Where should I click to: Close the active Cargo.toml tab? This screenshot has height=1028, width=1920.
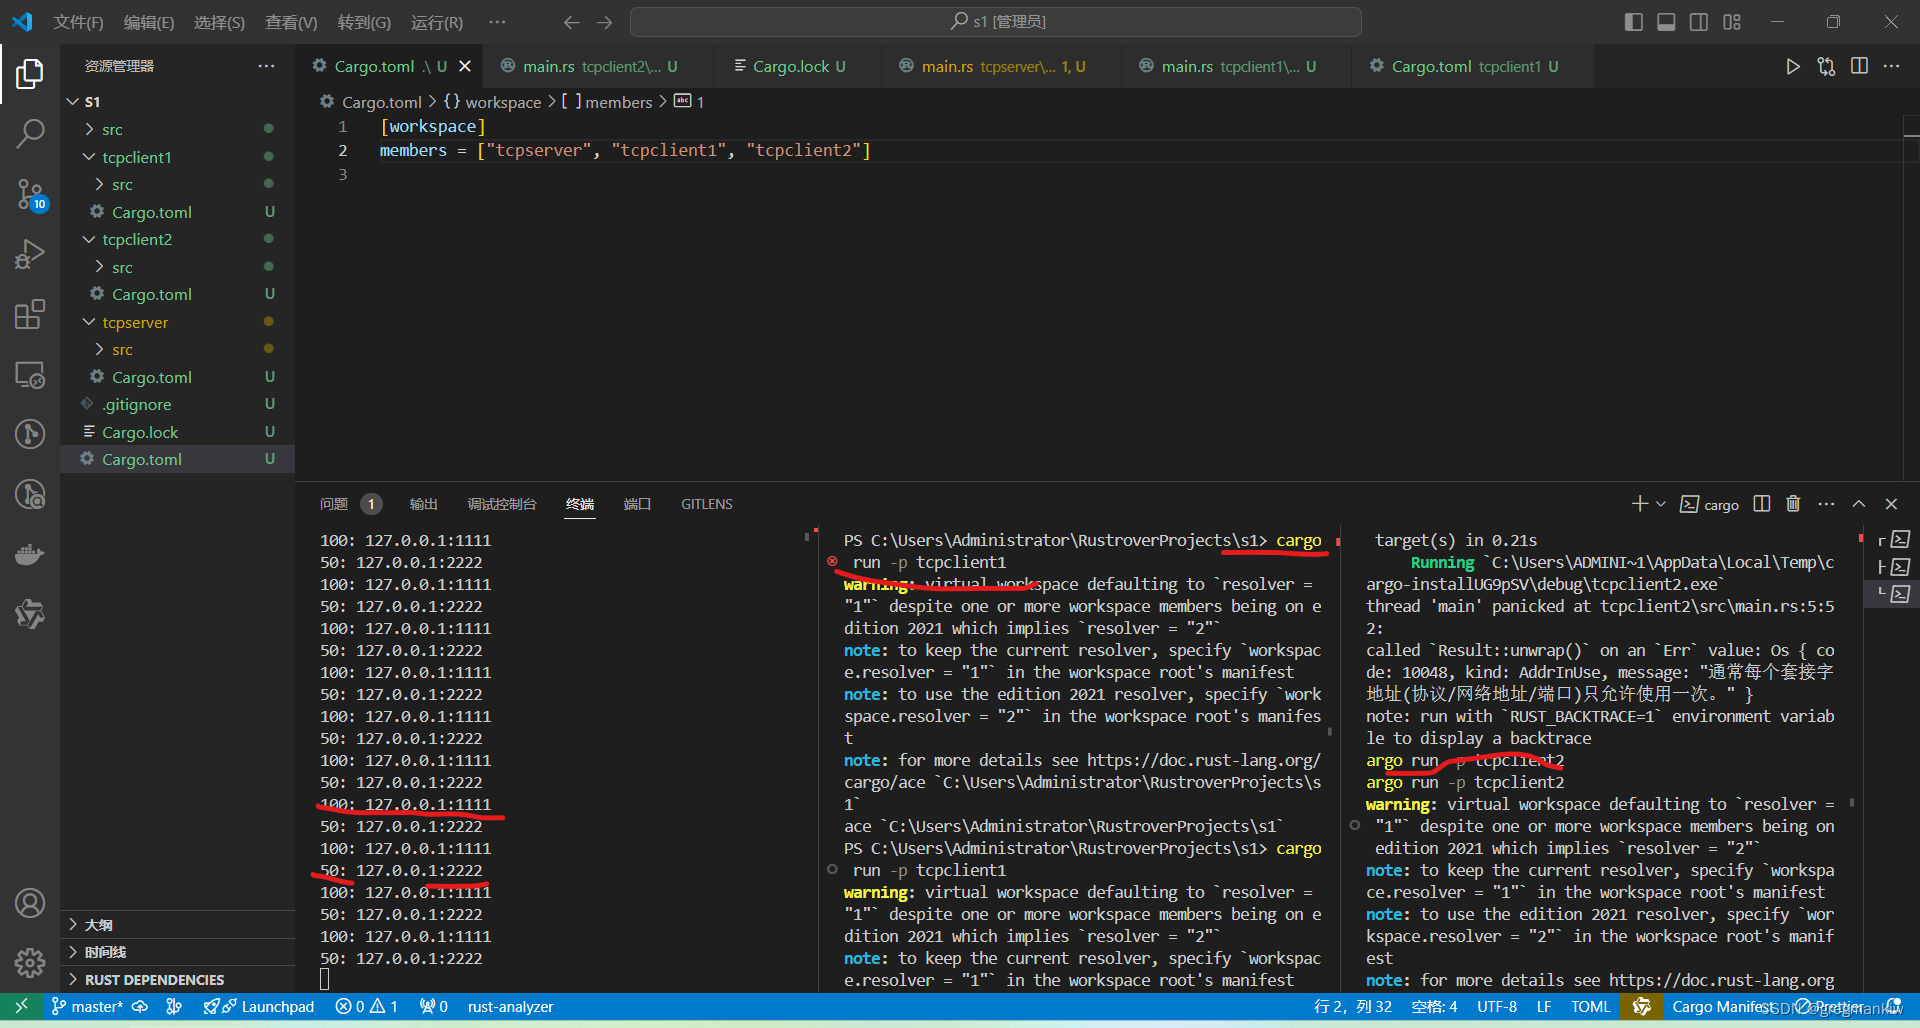point(465,66)
